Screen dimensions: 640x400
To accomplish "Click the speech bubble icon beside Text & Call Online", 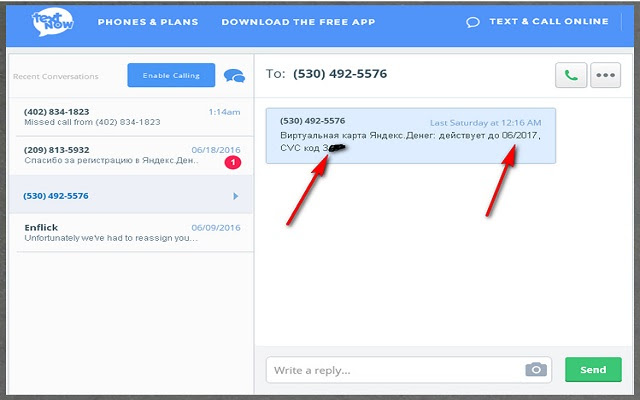I will pyautogui.click(x=473, y=22).
